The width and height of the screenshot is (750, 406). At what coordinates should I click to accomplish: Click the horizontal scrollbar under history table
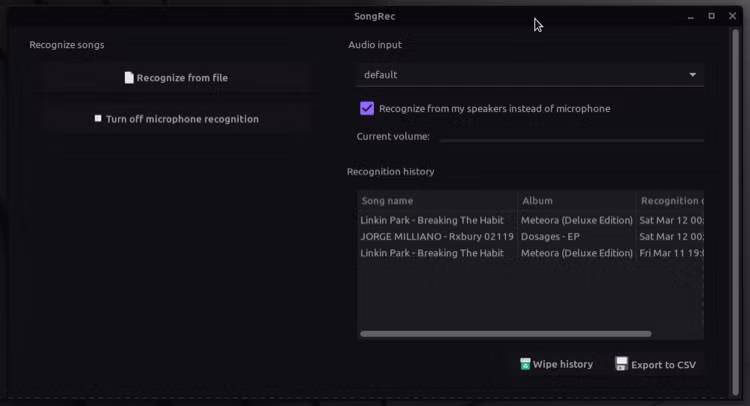506,334
